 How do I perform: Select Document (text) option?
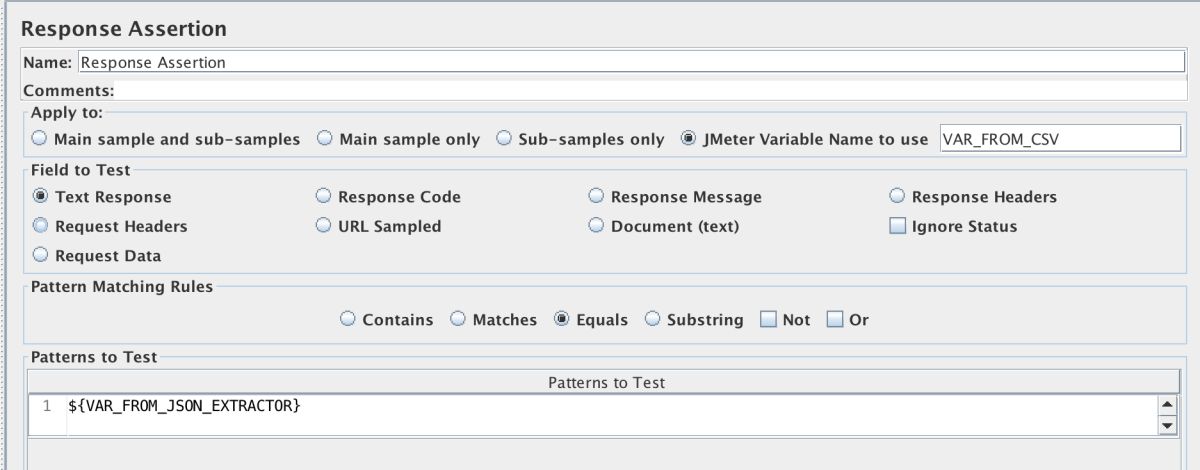[596, 226]
